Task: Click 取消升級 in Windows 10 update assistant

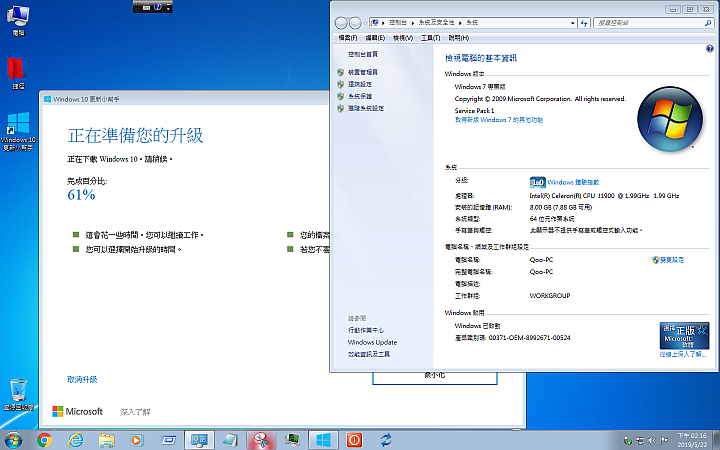Action: pos(82,379)
